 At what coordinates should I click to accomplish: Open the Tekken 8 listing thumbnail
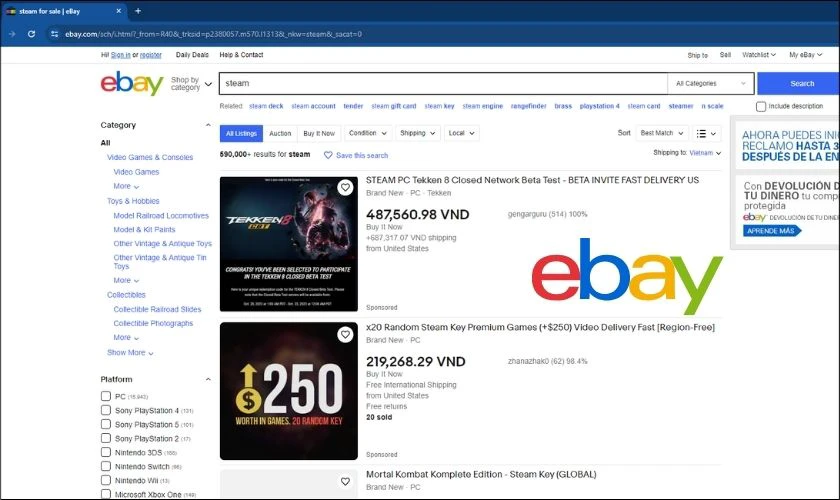(x=289, y=244)
